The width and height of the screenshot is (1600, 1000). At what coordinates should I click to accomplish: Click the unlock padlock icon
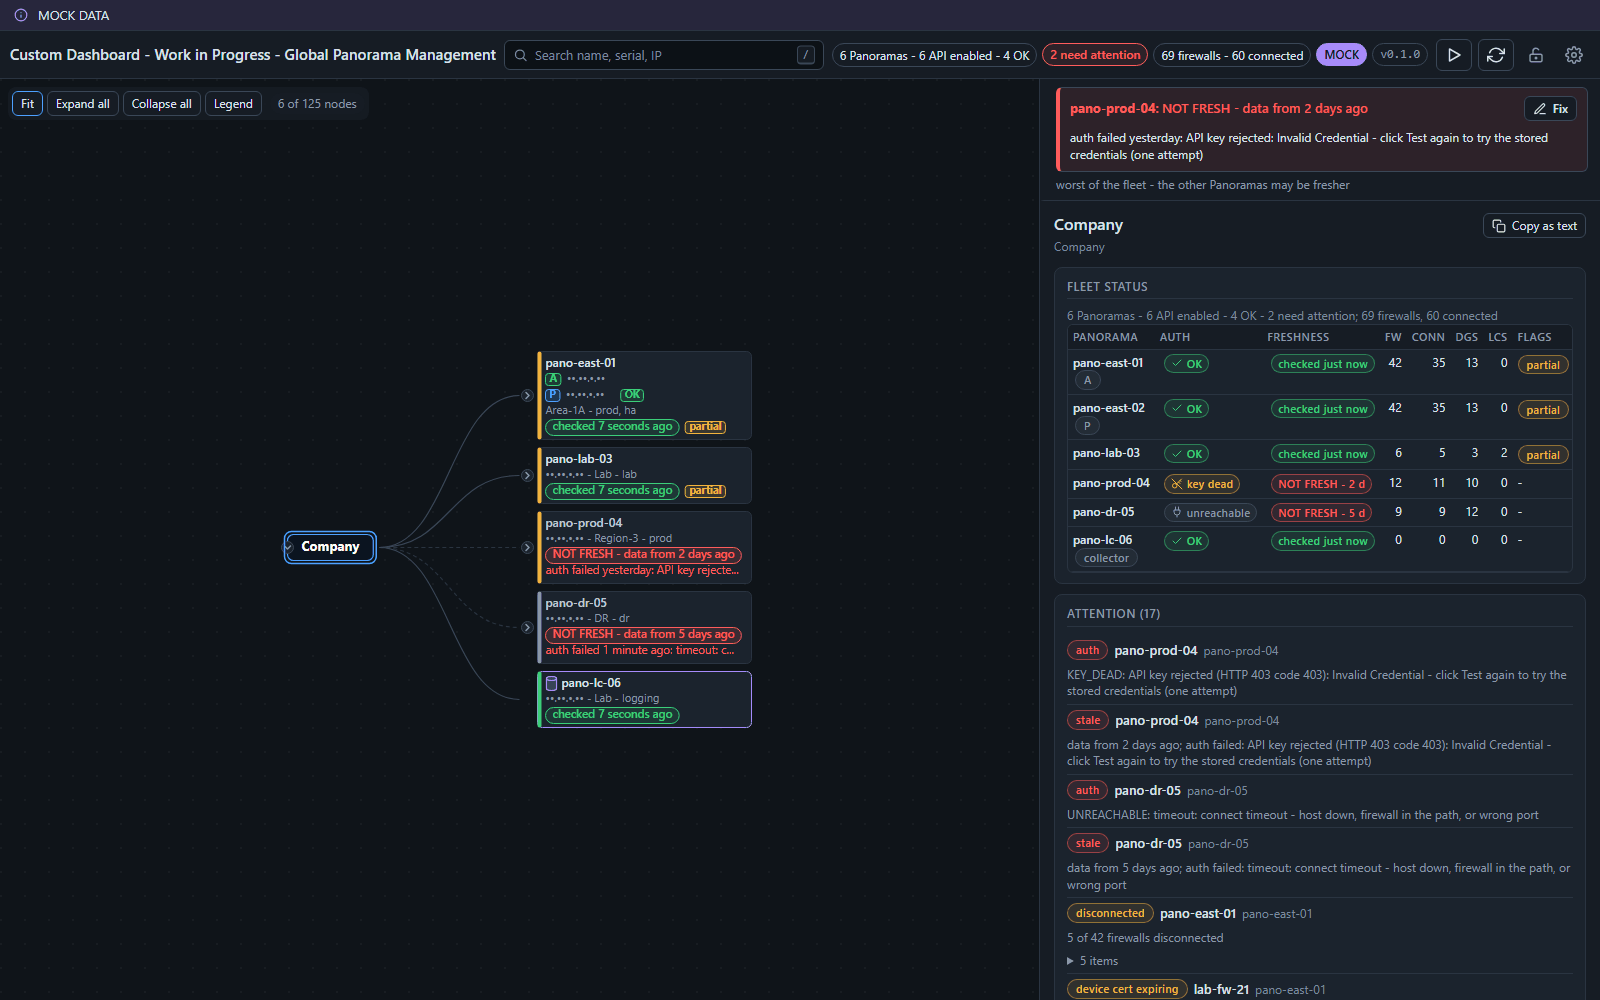point(1536,55)
